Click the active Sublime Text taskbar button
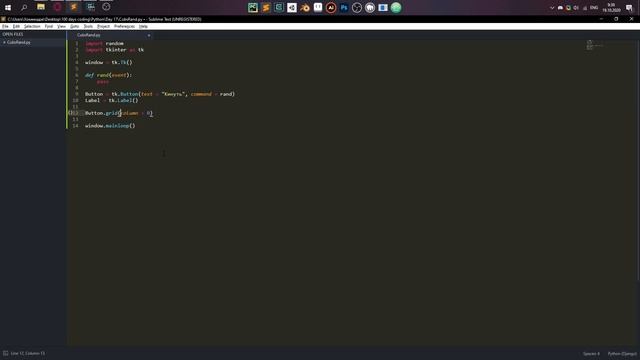This screenshot has height=360, width=640. tap(74, 7)
